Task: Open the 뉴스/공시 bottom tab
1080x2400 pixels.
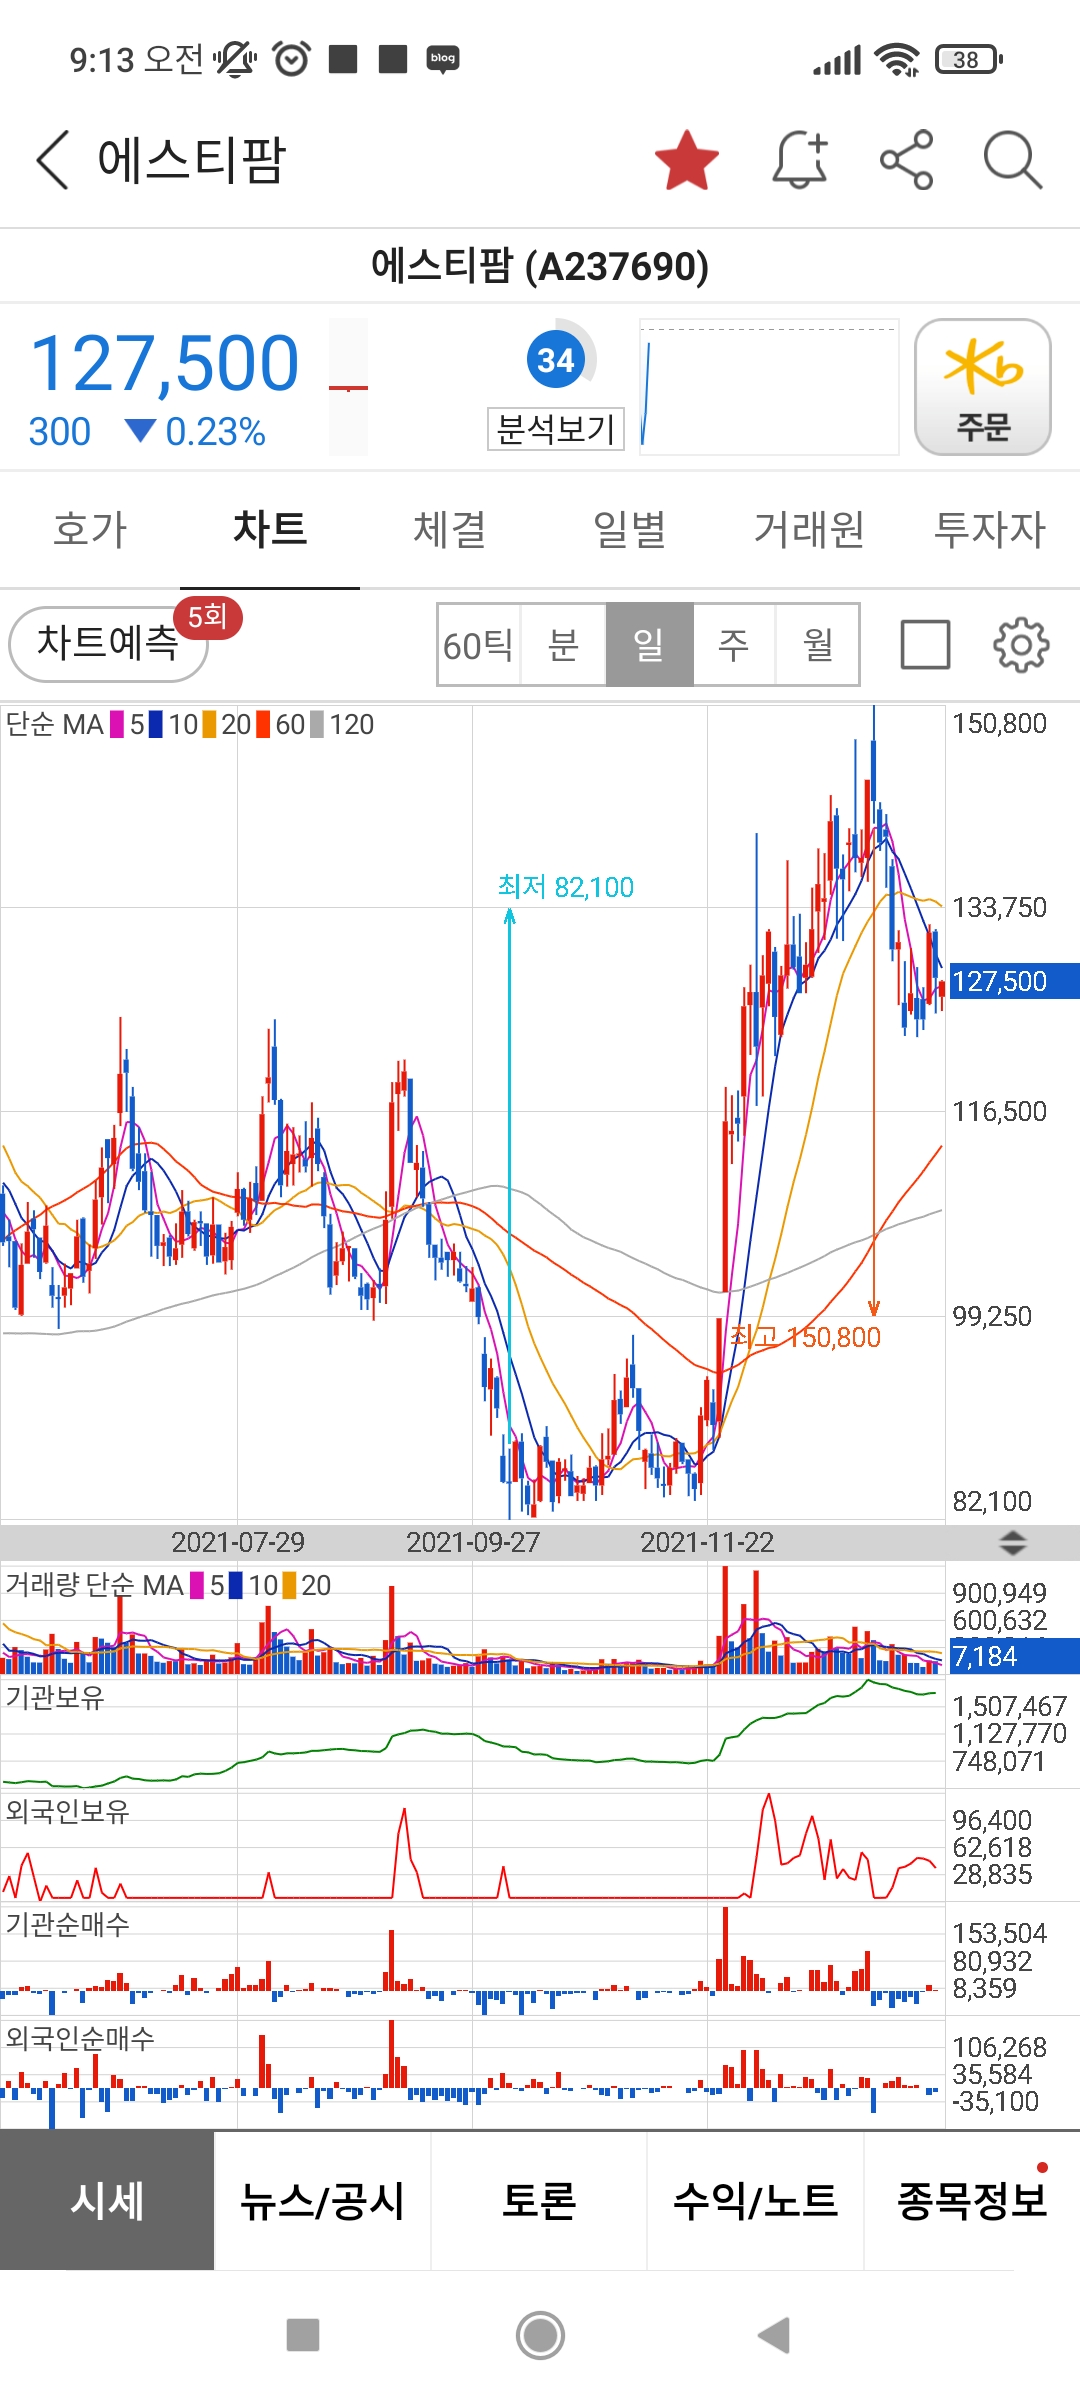Action: click(322, 2200)
